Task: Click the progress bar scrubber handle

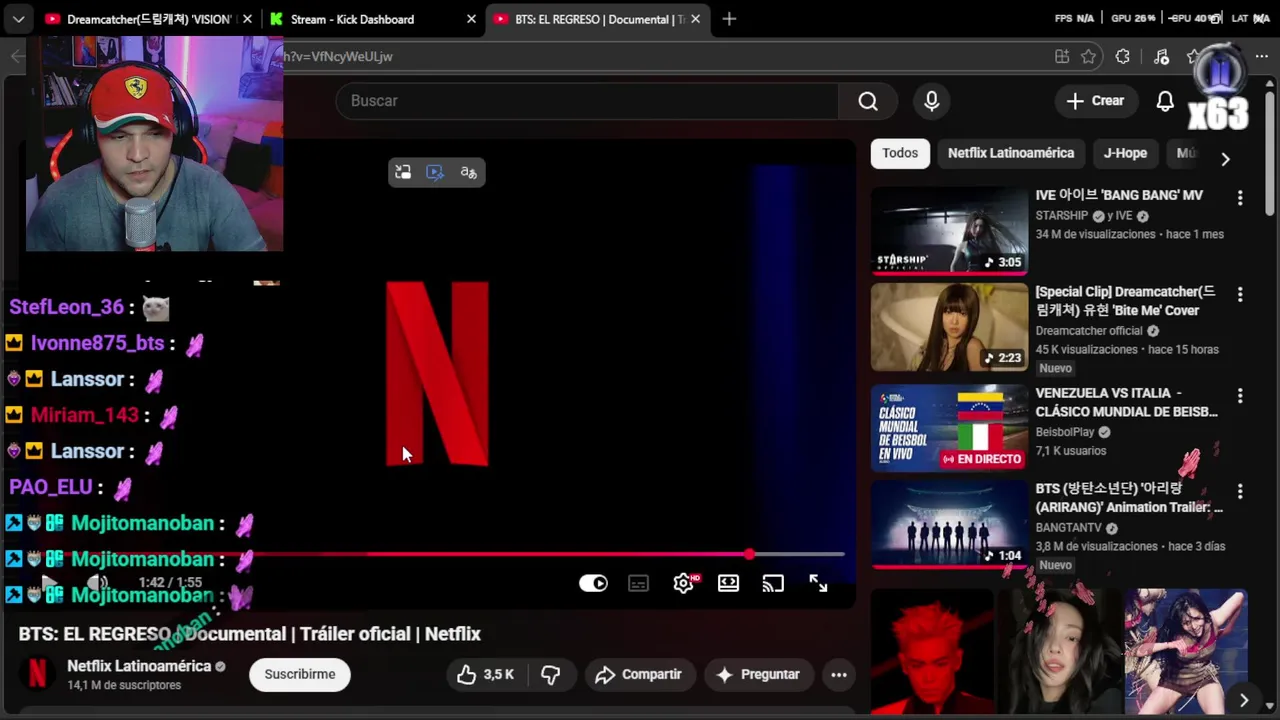Action: (x=749, y=554)
